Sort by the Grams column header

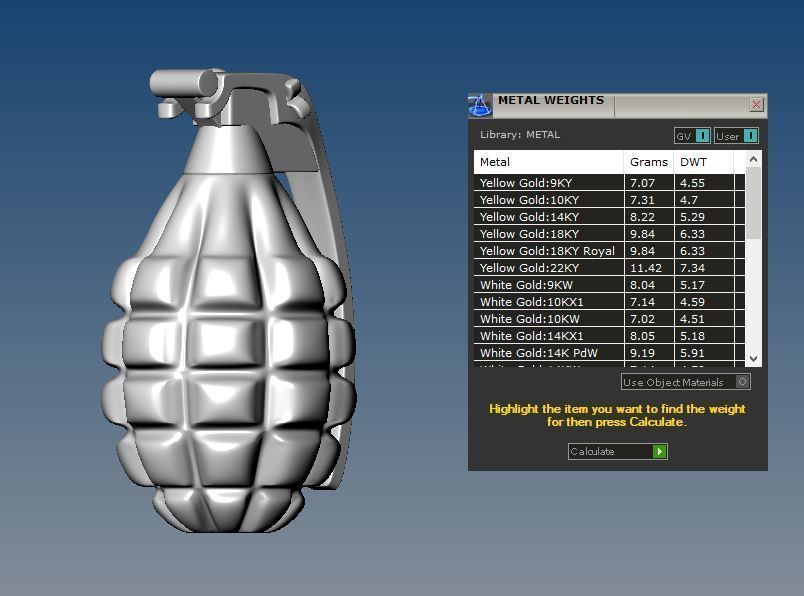649,162
